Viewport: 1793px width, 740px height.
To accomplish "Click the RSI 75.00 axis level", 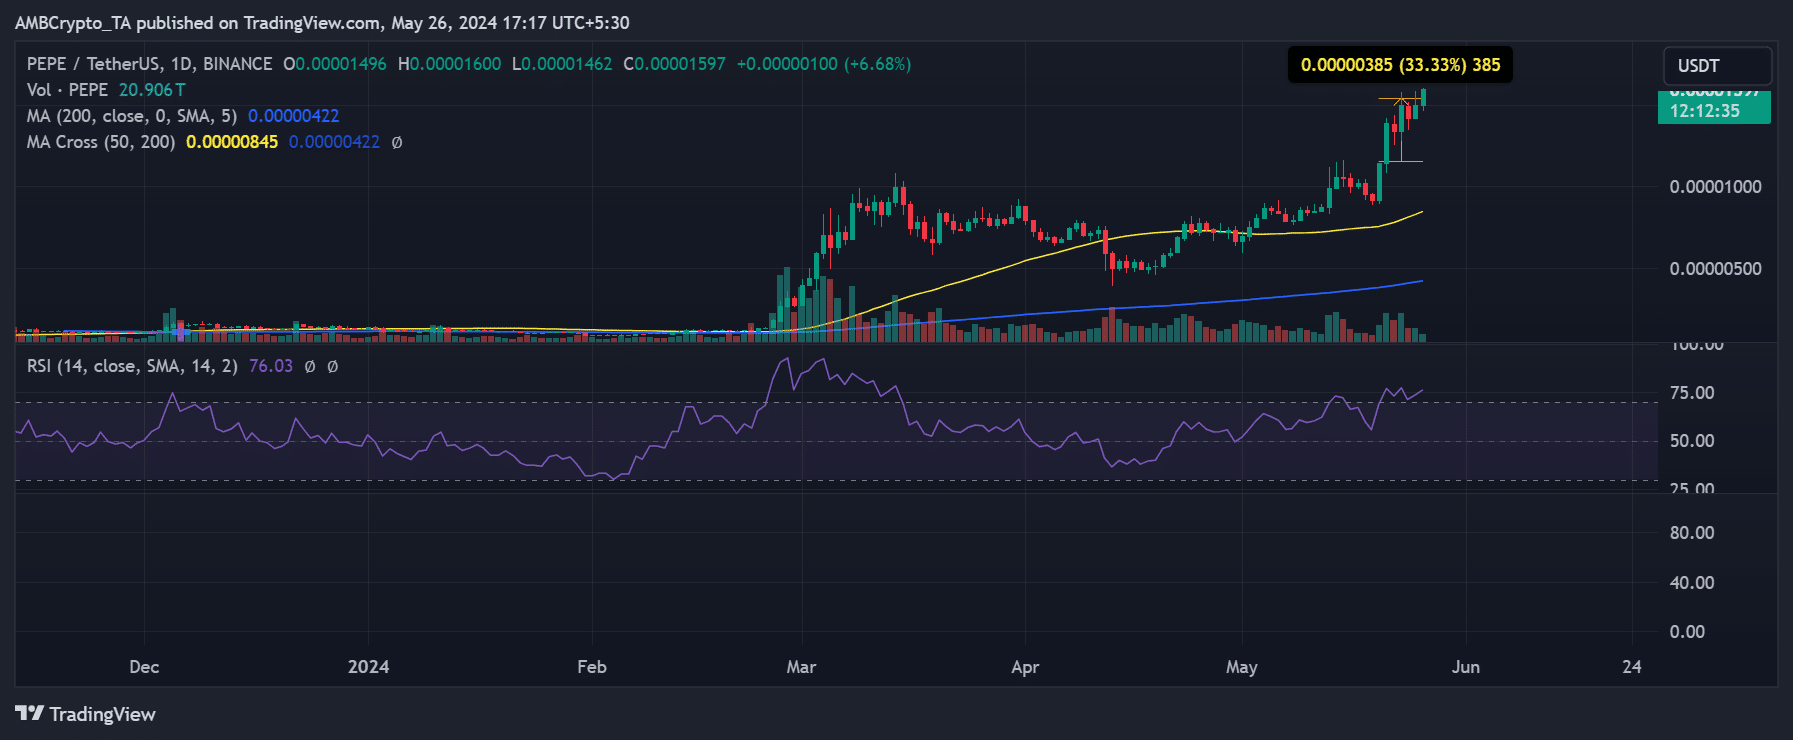I will coord(1692,393).
